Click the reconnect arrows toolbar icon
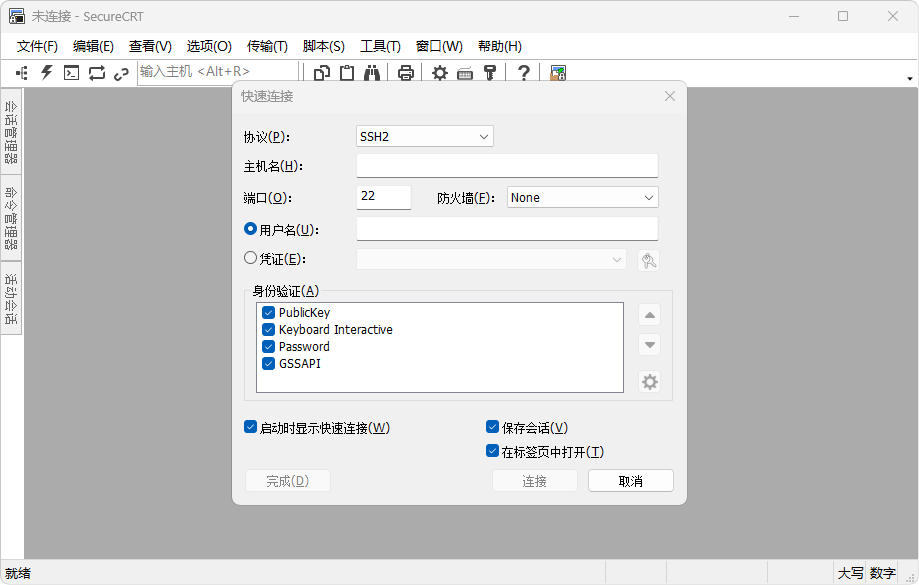 coord(96,72)
